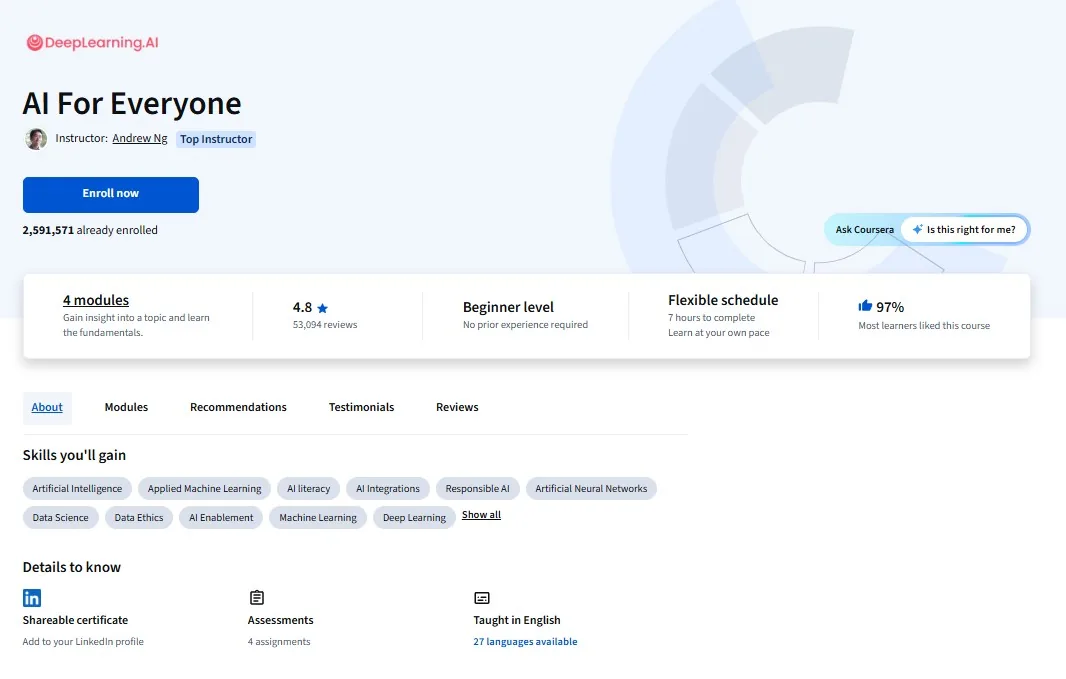Switch to the Modules tab
Screen dimensions: 1066x679
click(x=126, y=407)
